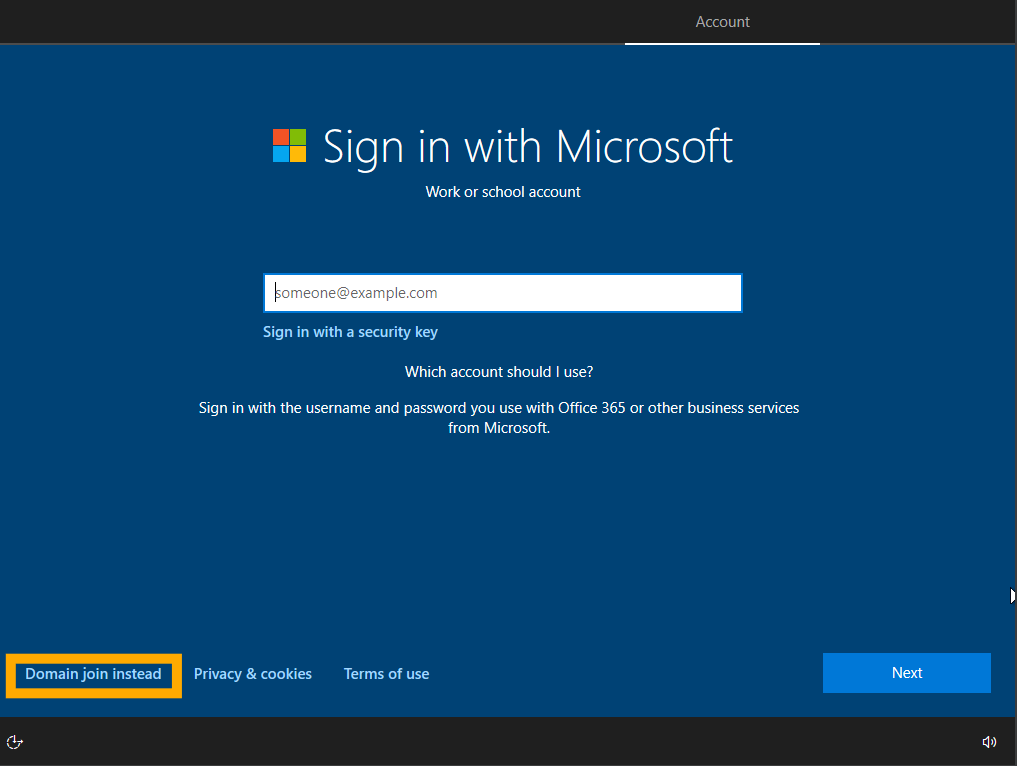The image size is (1017, 766).
Task: Open Terms of use link
Action: coord(387,674)
